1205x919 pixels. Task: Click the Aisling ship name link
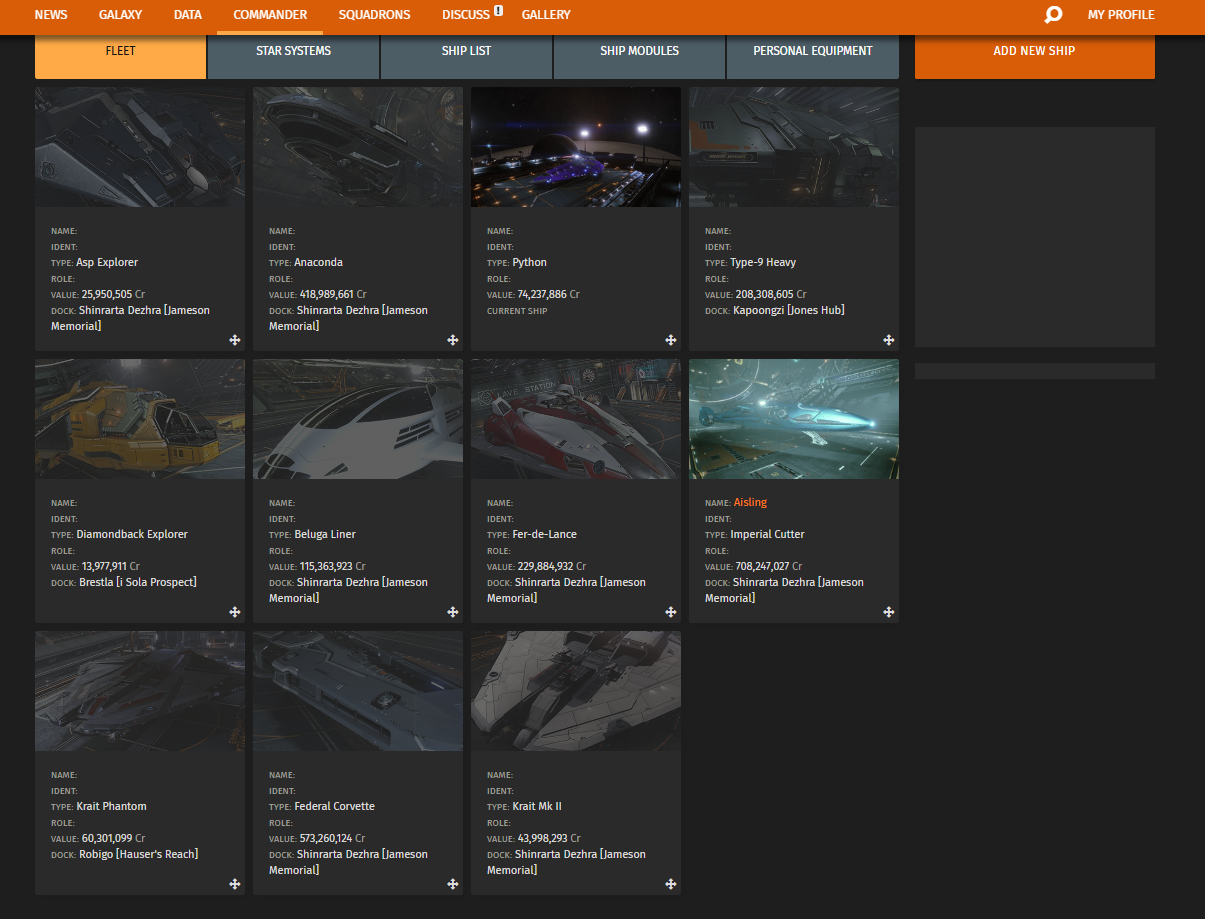point(750,502)
